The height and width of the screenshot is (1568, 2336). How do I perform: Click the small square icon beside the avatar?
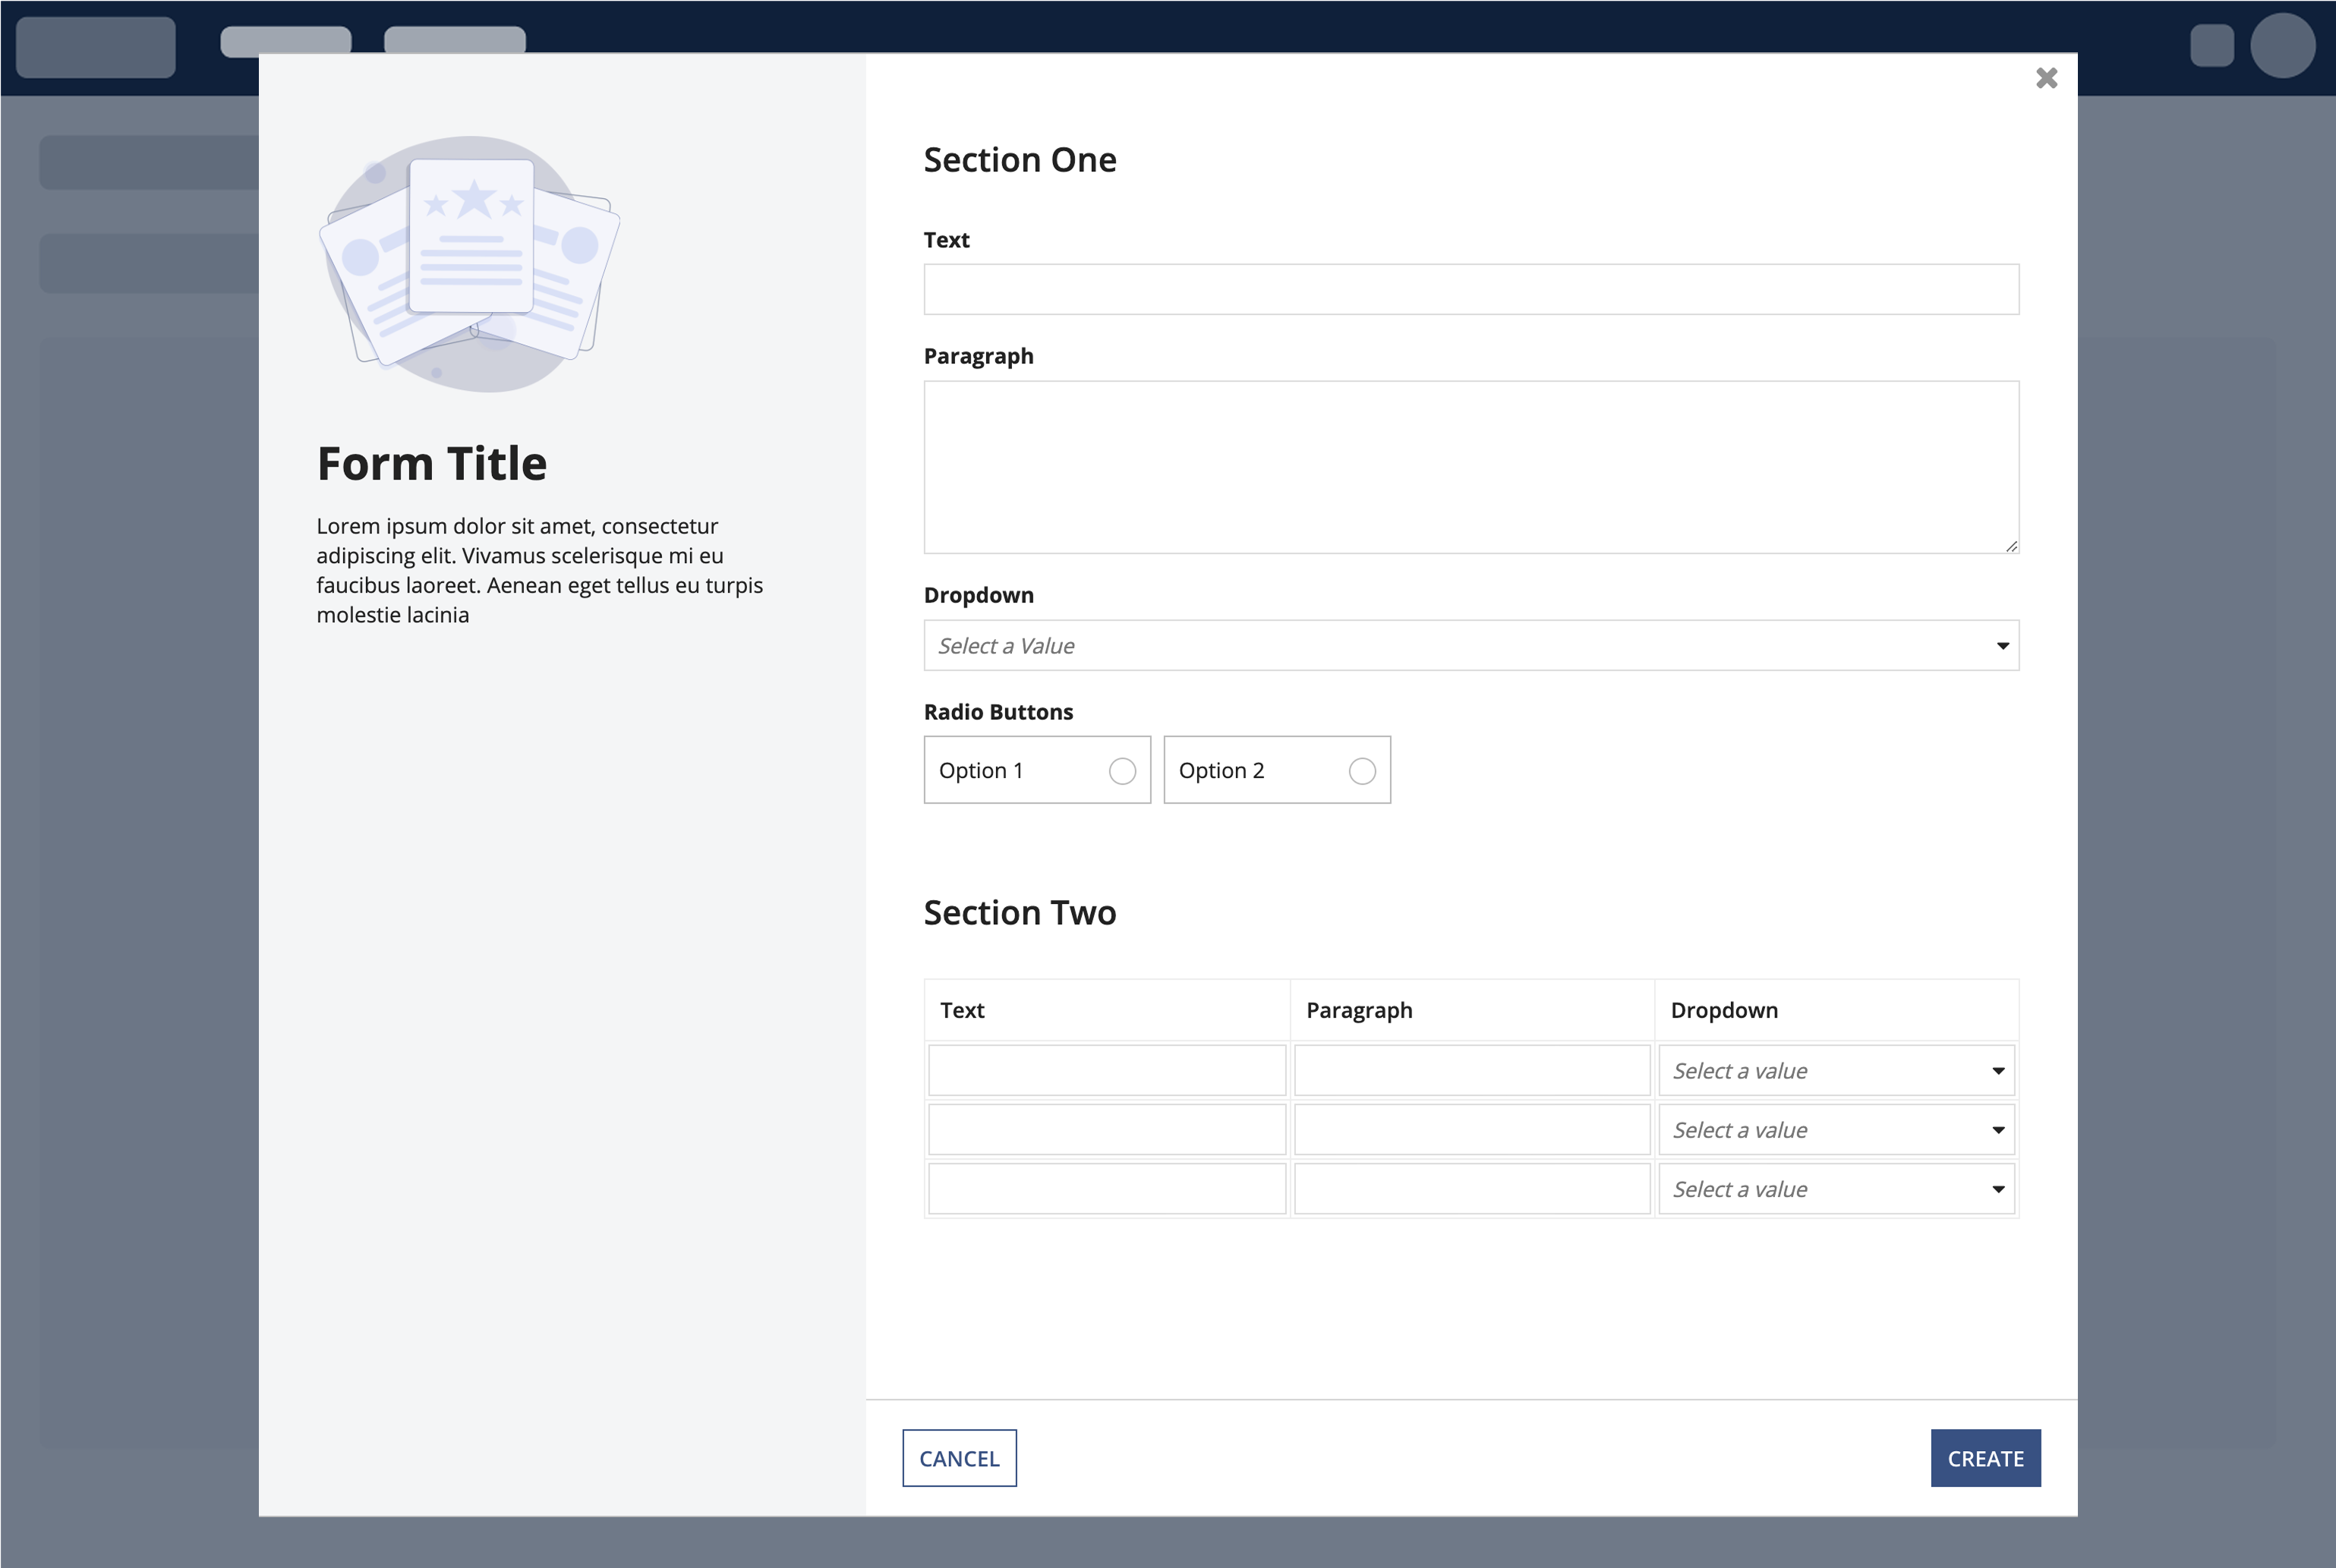[x=2211, y=46]
